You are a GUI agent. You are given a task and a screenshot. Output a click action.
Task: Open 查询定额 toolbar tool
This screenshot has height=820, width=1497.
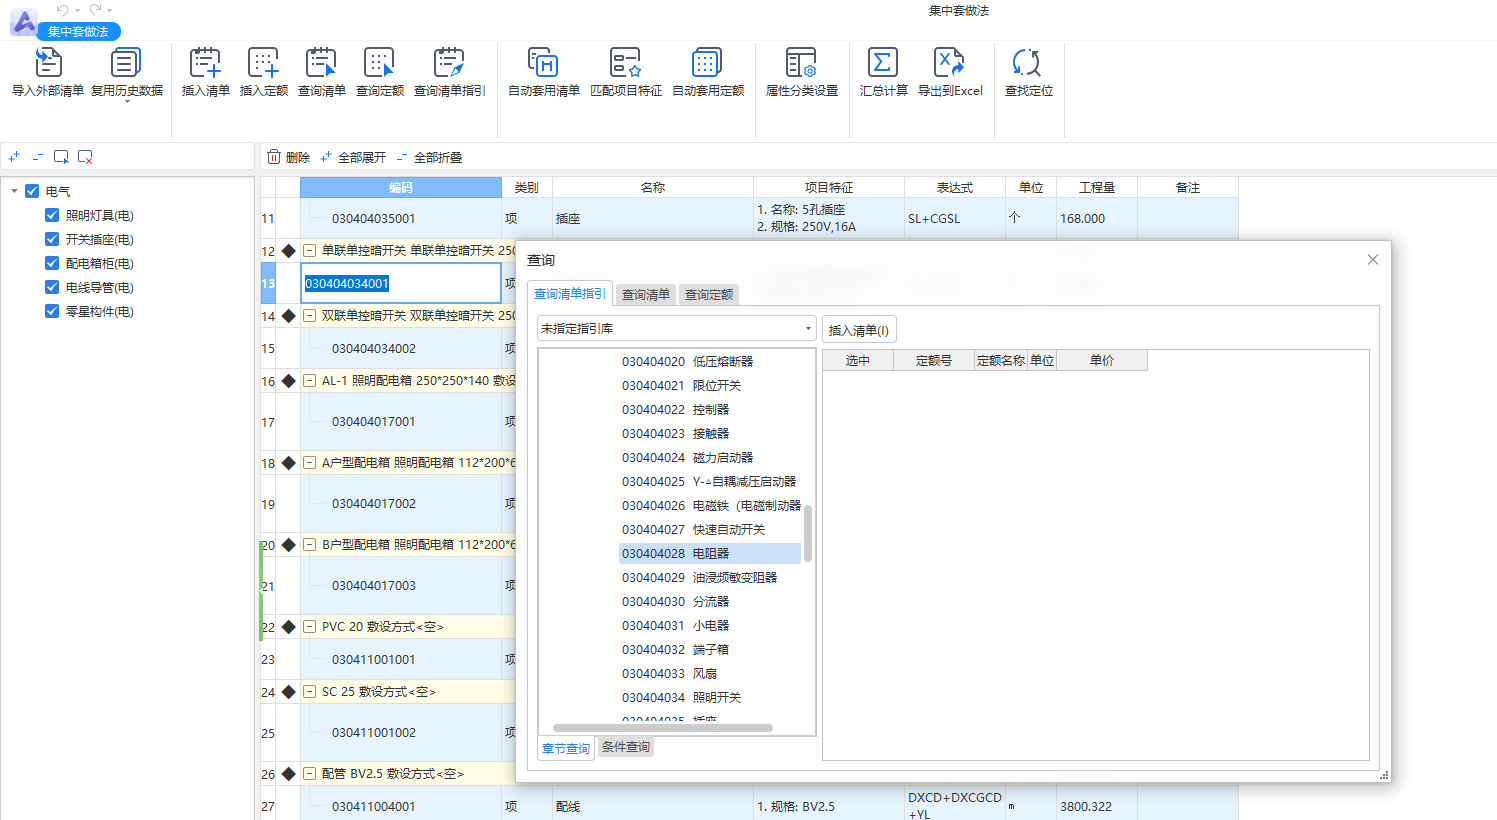point(380,72)
